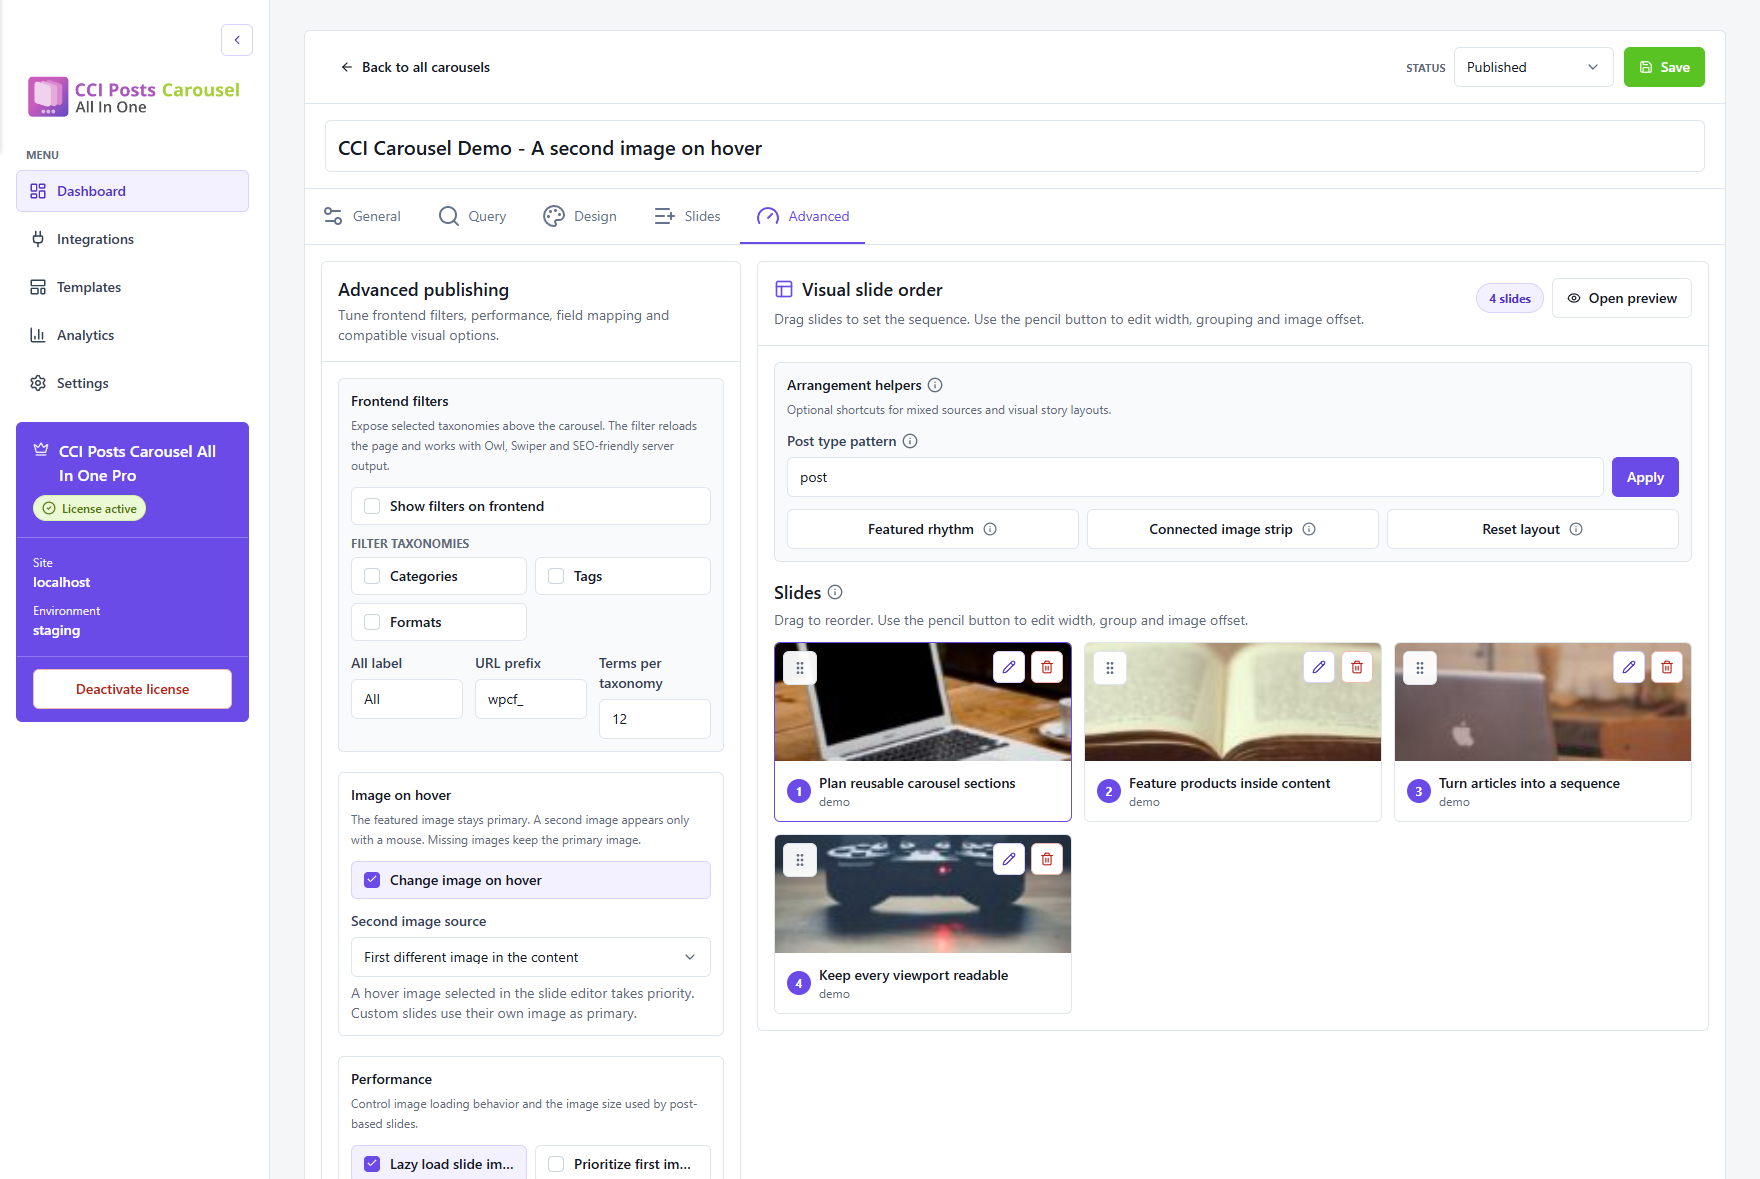The height and width of the screenshot is (1179, 1760).
Task: Switch to the Query tab
Action: click(x=473, y=216)
